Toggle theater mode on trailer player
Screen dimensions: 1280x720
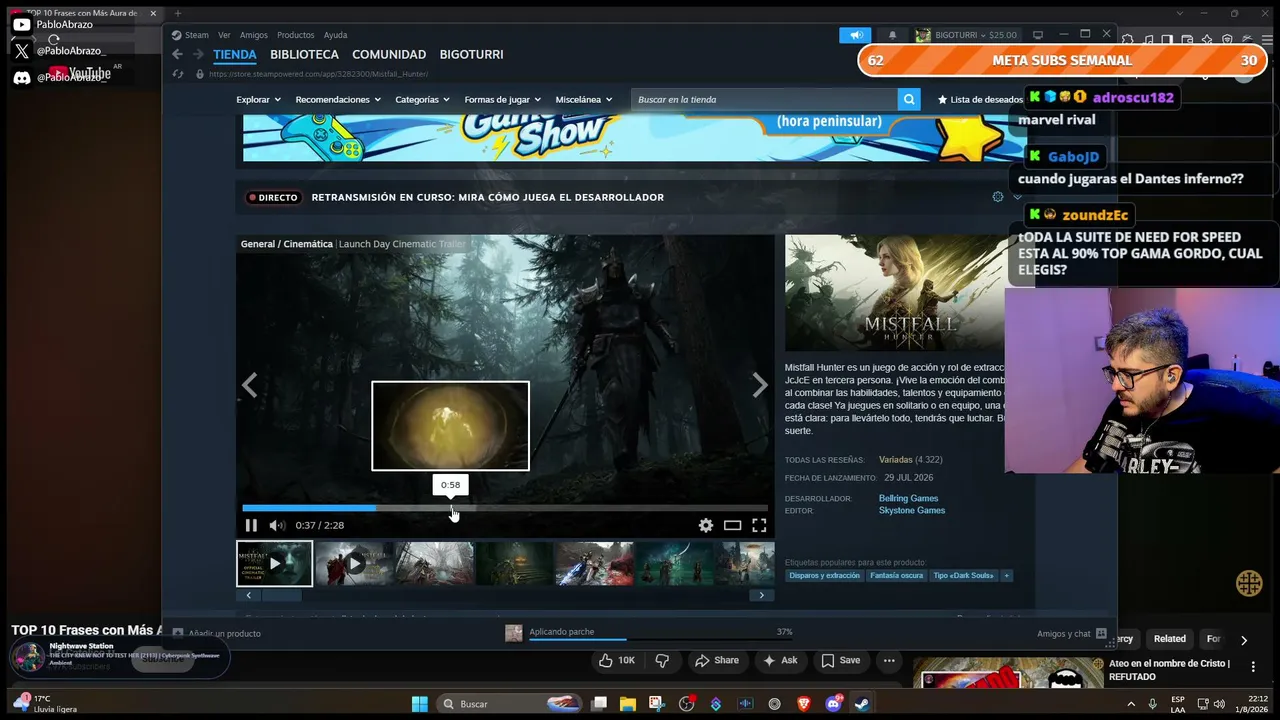pyautogui.click(x=733, y=525)
